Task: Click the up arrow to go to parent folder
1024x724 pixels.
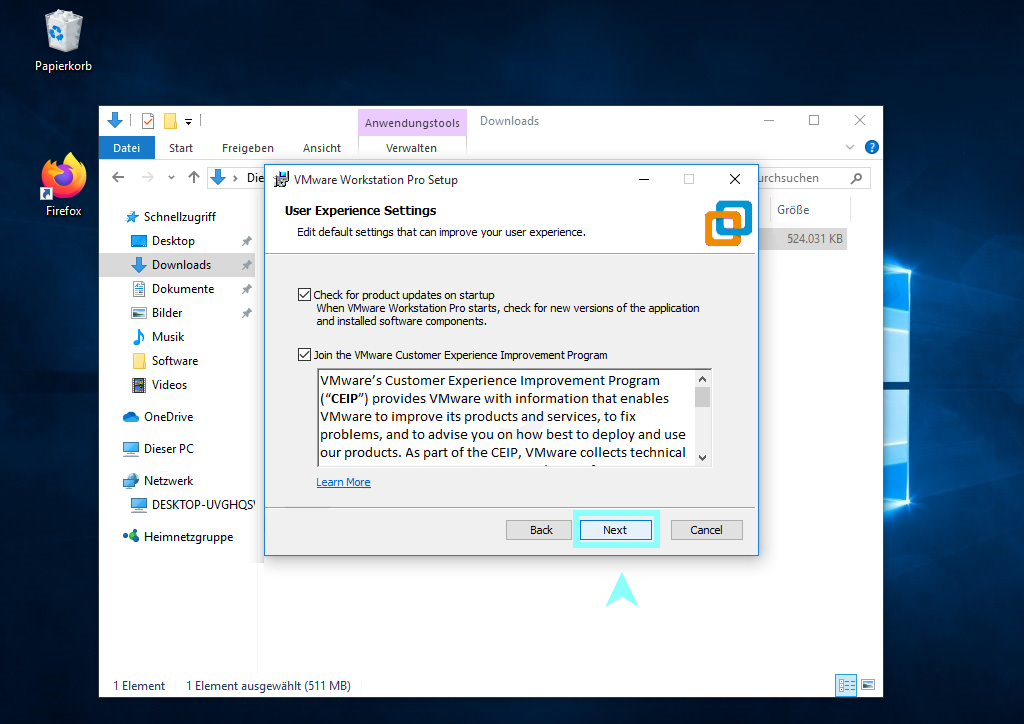Action: click(194, 177)
